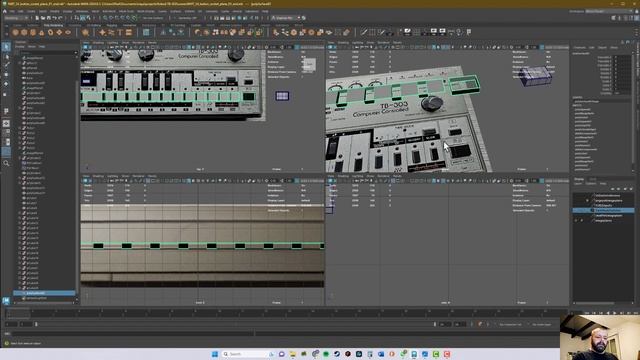
Task: Toggle Snap to Grids on the status line
Action: pyautogui.click(x=105, y=18)
